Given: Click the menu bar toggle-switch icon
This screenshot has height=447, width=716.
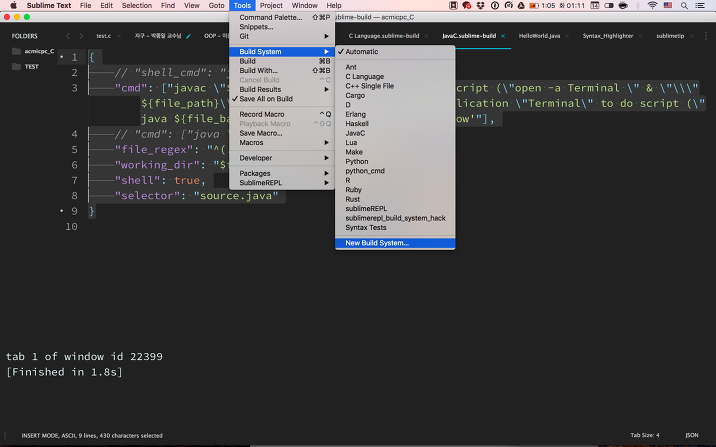Looking at the screenshot, I should coord(609,5).
